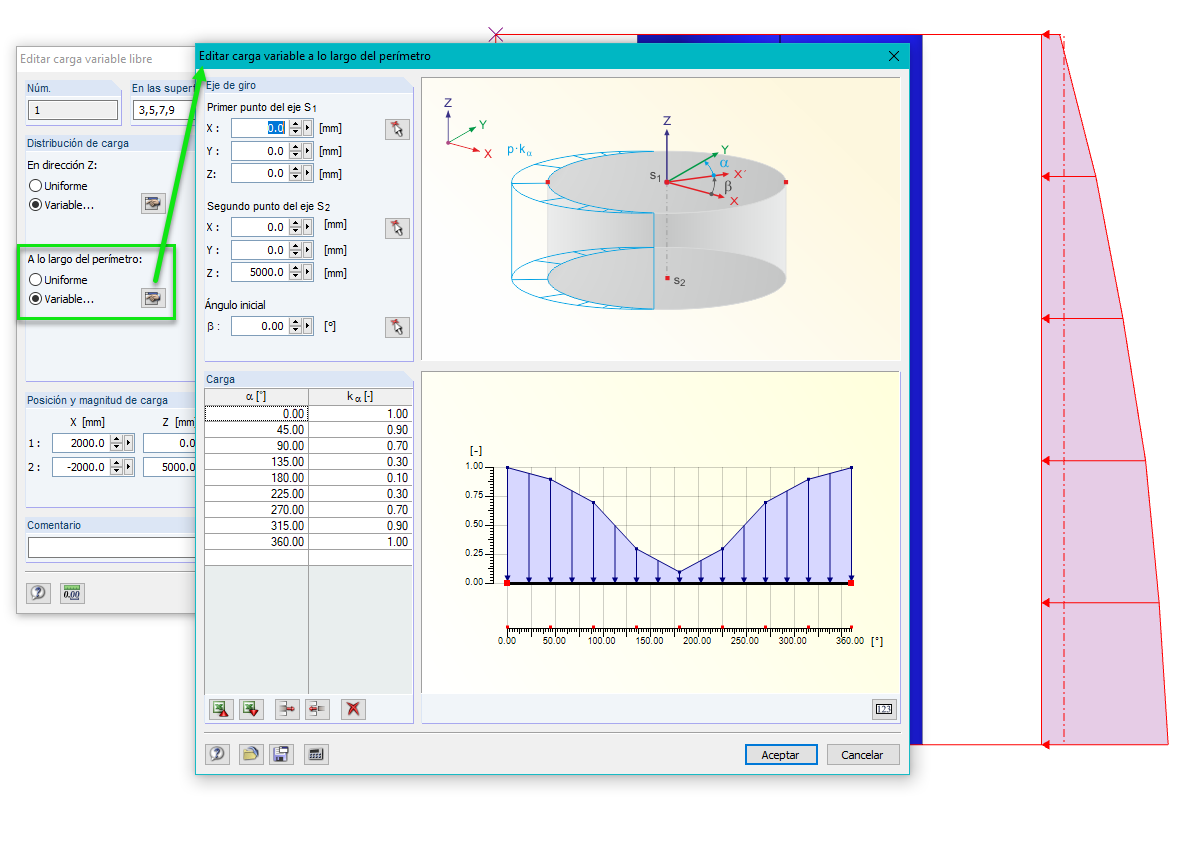
Task: Open help in the perimeter load dialog
Action: click(217, 755)
